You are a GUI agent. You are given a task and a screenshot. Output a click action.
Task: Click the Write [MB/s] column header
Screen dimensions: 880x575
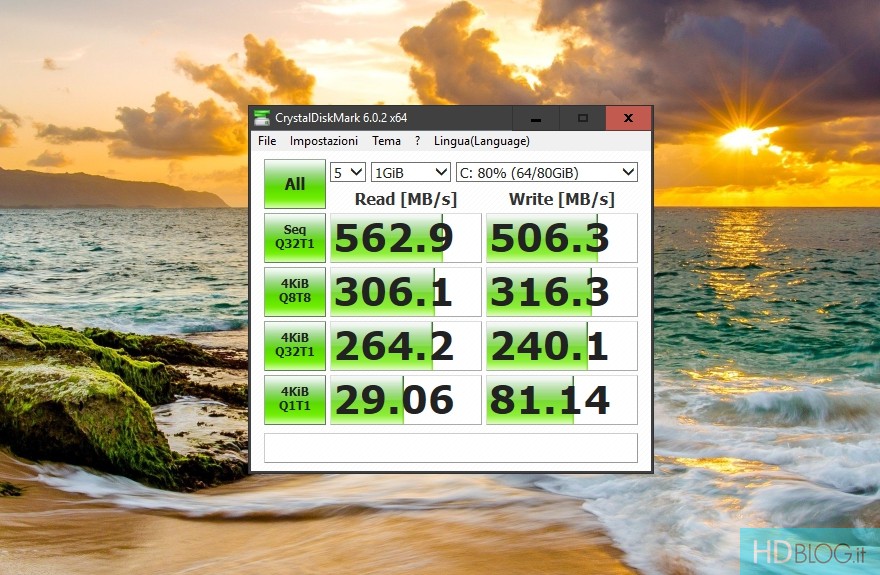(562, 199)
